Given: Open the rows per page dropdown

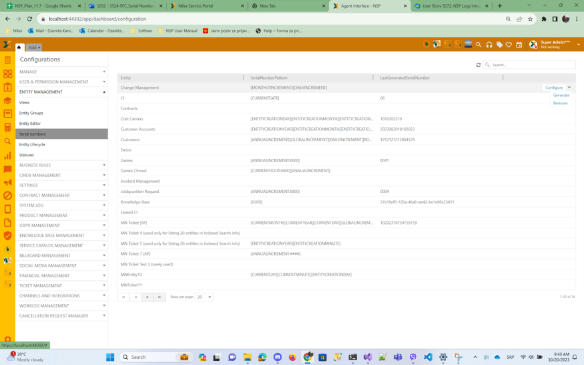Looking at the screenshot, I should click(x=204, y=297).
